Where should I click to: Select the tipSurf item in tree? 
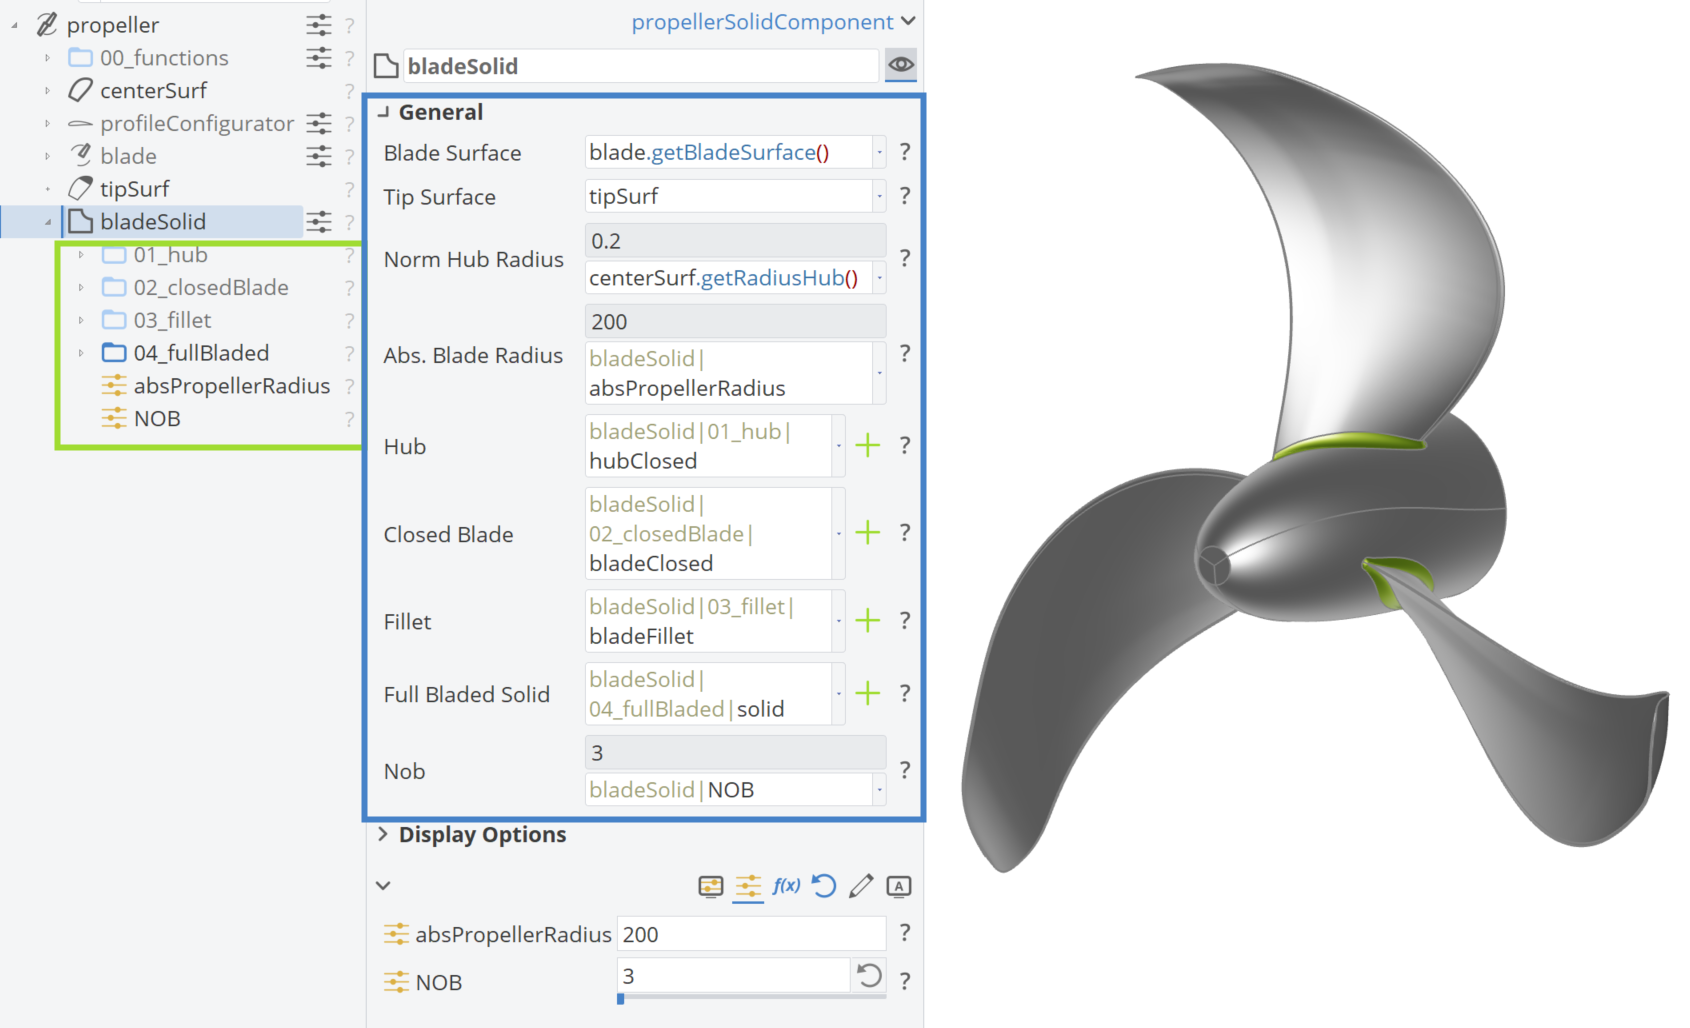(134, 189)
